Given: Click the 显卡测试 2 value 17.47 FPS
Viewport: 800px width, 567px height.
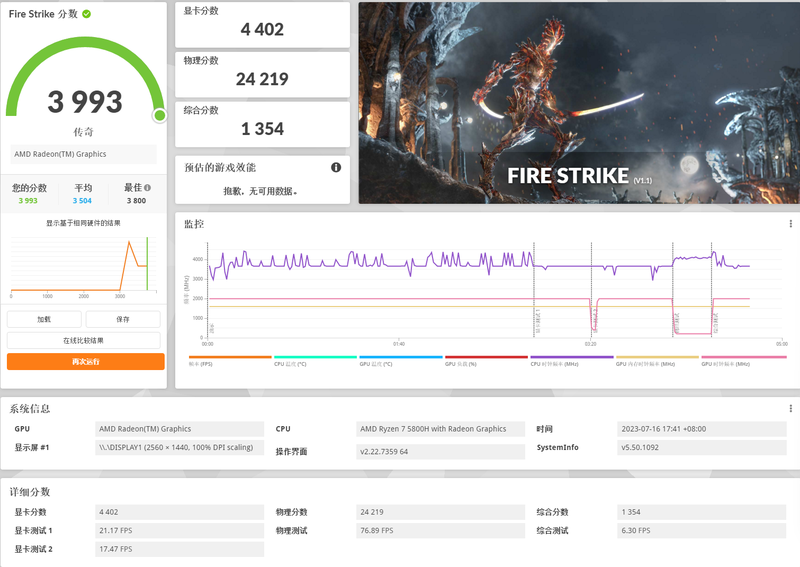Looking at the screenshot, I should 180,549.
